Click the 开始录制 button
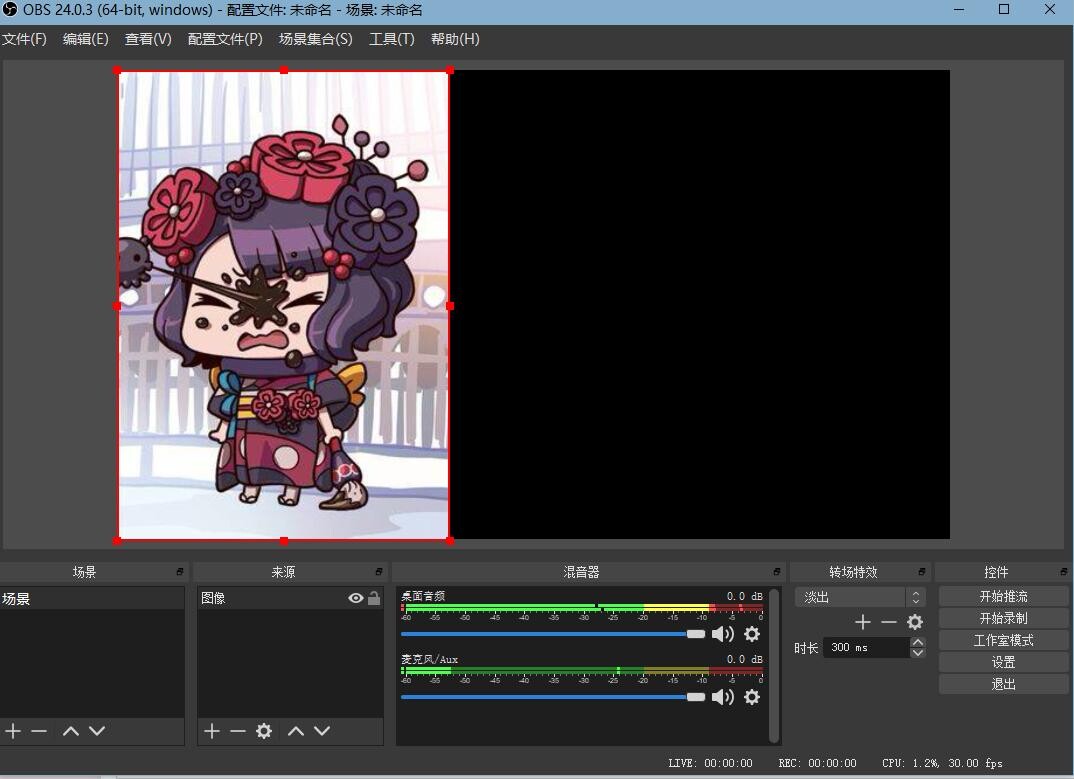Viewport: 1074px width, 779px height. point(1003,618)
